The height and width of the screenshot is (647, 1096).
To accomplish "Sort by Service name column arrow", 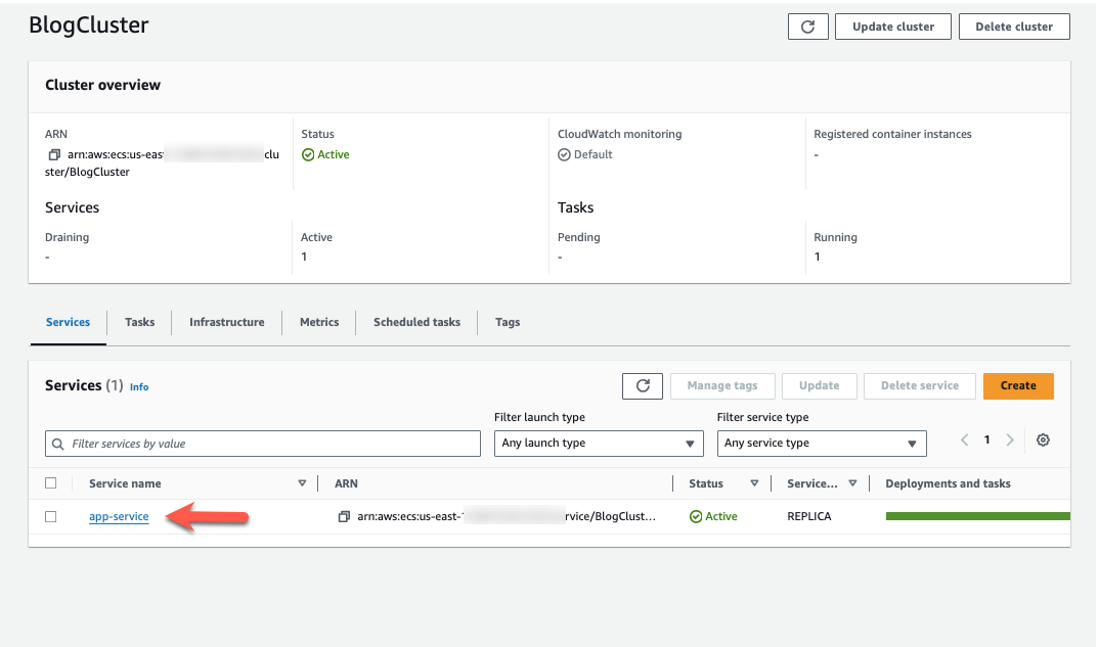I will coord(302,483).
